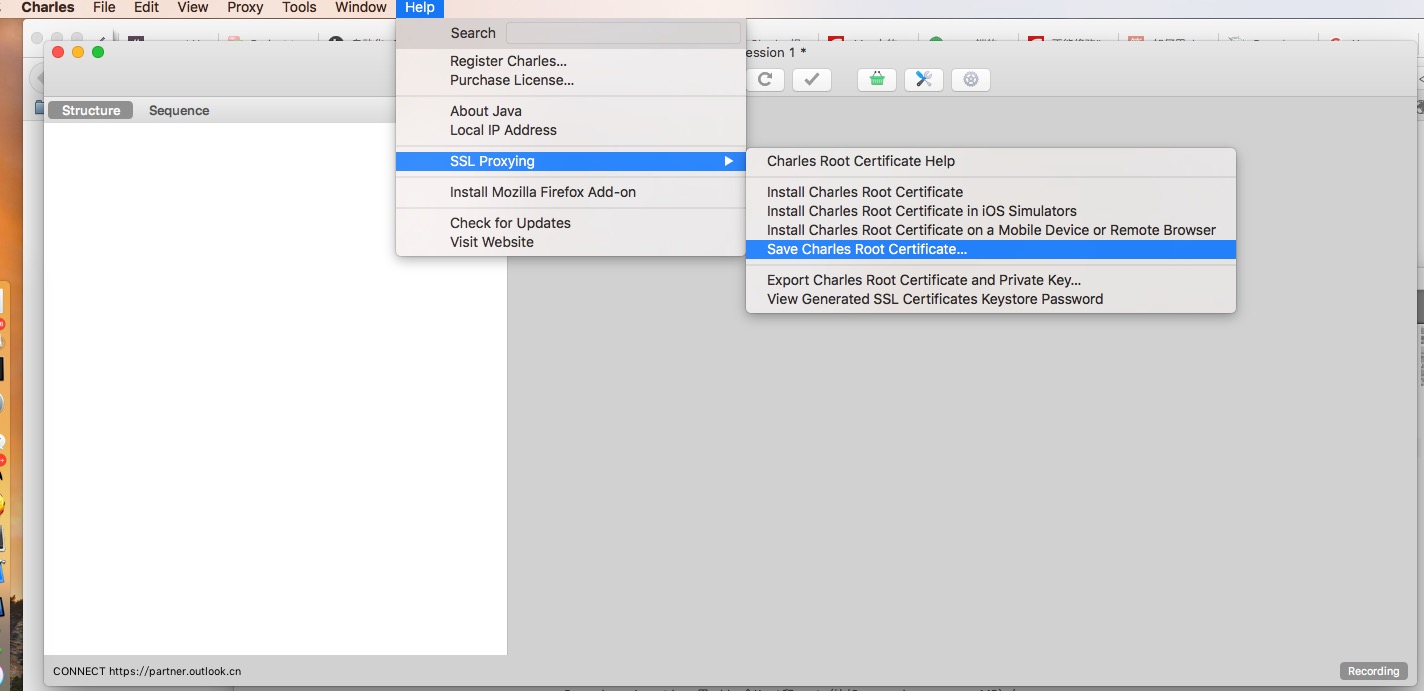Screen dimensions: 1424x691
Task: Open the File menu
Action: [x=104, y=8]
